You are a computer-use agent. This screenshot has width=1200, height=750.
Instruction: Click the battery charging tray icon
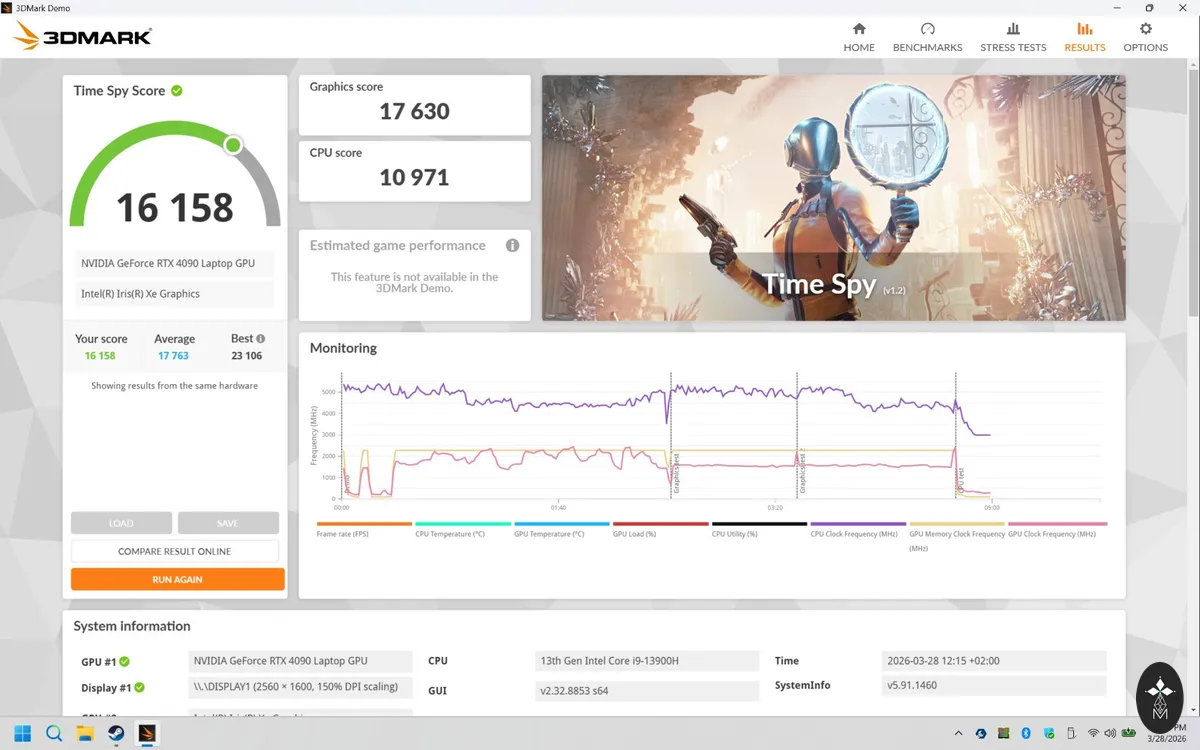click(1129, 733)
